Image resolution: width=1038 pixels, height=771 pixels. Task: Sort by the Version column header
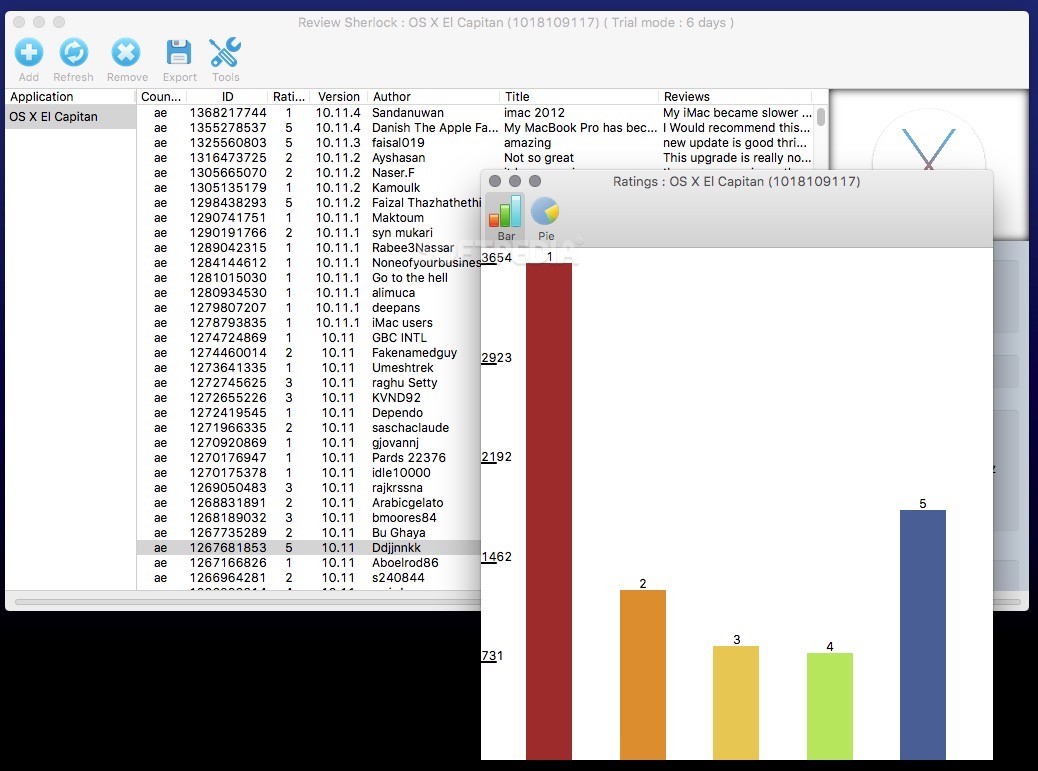pos(338,97)
